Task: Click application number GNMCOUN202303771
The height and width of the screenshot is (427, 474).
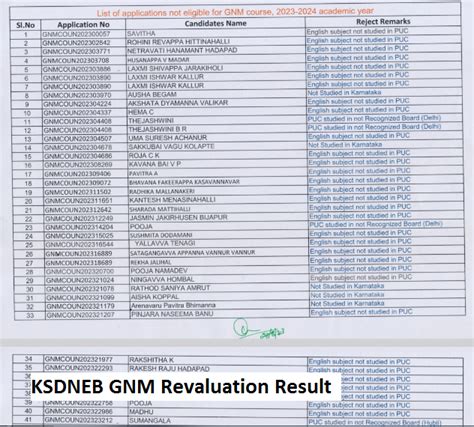Action: [x=76, y=51]
